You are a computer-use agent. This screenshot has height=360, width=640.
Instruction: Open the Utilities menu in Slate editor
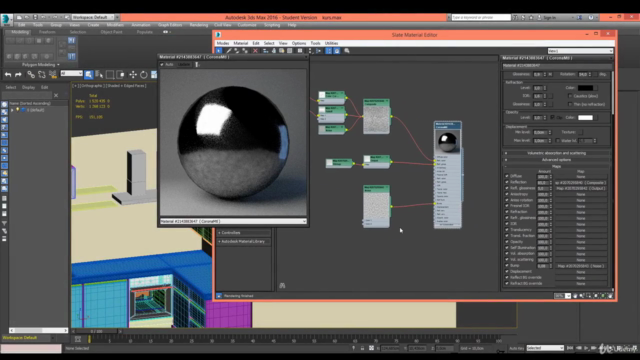331,43
